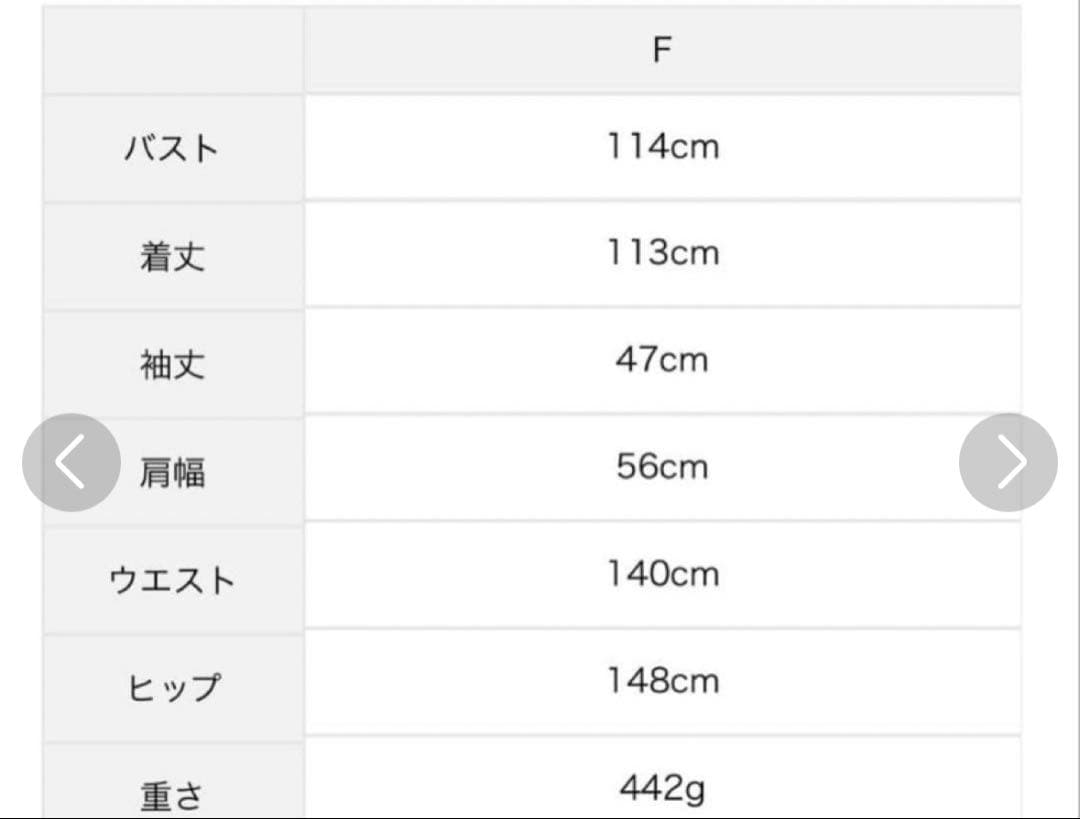
Task: Go to the previous image with left arrow
Action: [72, 462]
